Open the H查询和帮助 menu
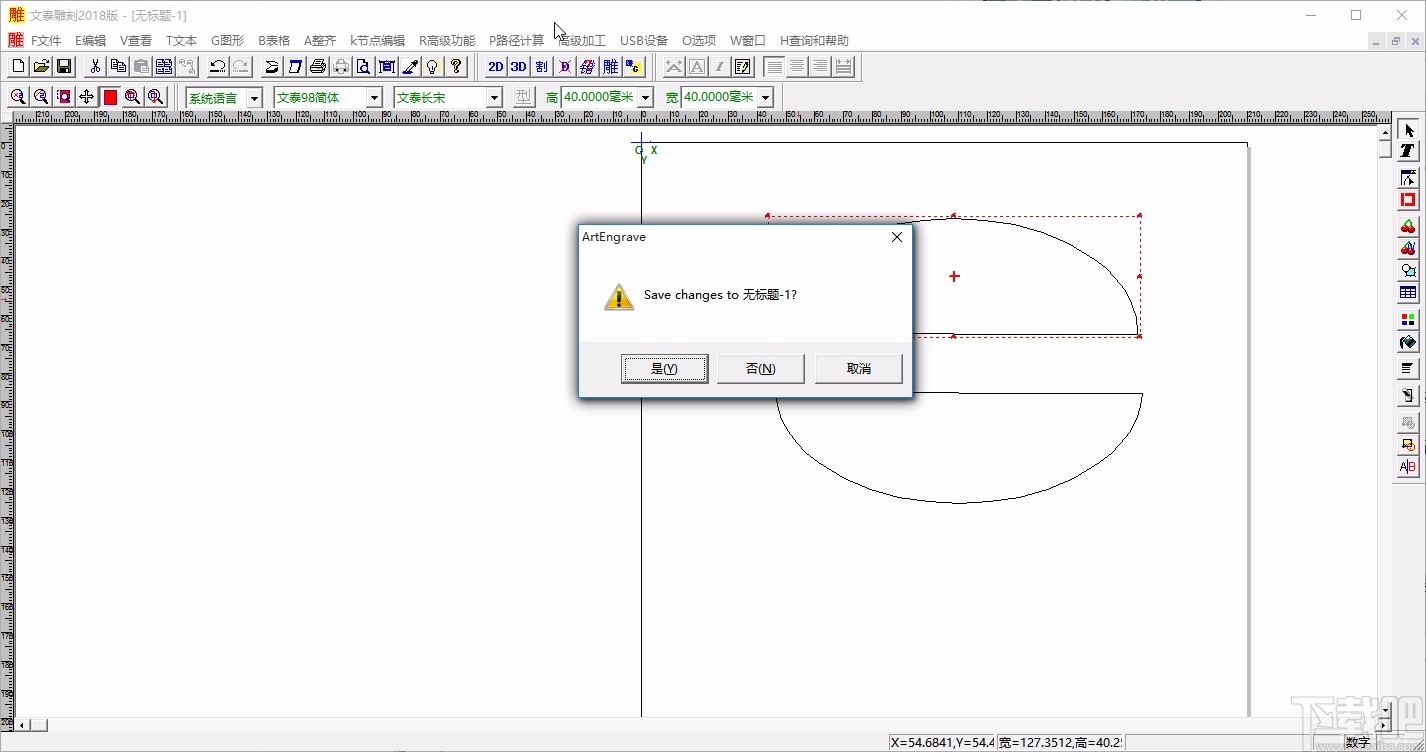1426x752 pixels. pos(814,41)
